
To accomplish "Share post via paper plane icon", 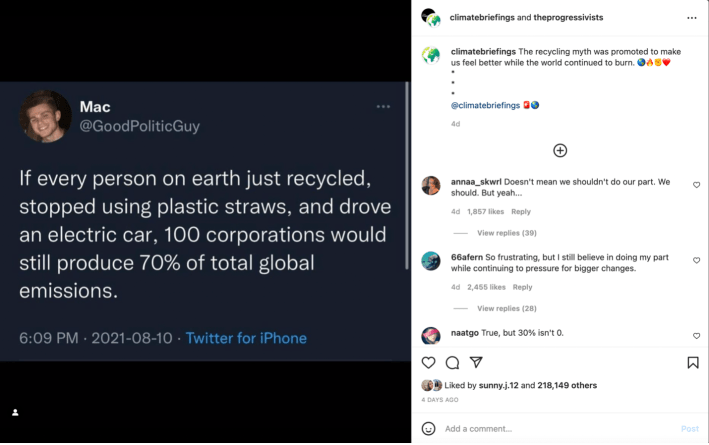I will point(476,362).
